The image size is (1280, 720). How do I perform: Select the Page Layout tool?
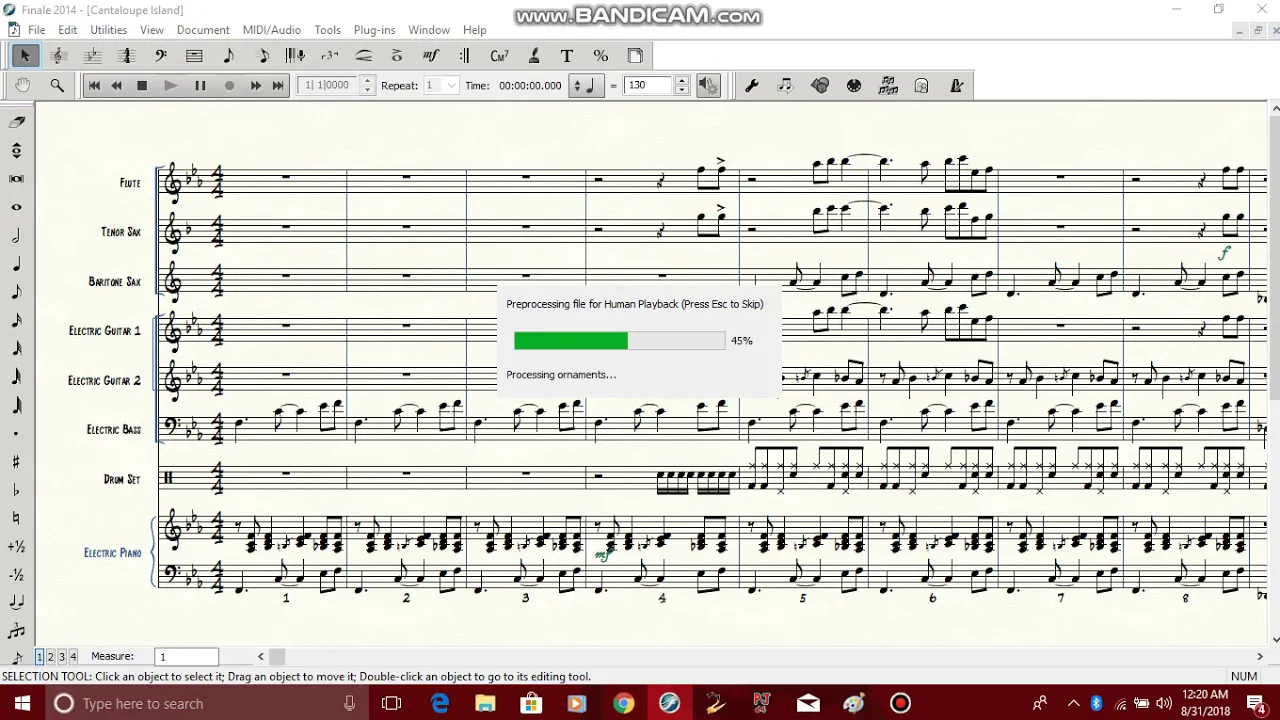[x=635, y=56]
